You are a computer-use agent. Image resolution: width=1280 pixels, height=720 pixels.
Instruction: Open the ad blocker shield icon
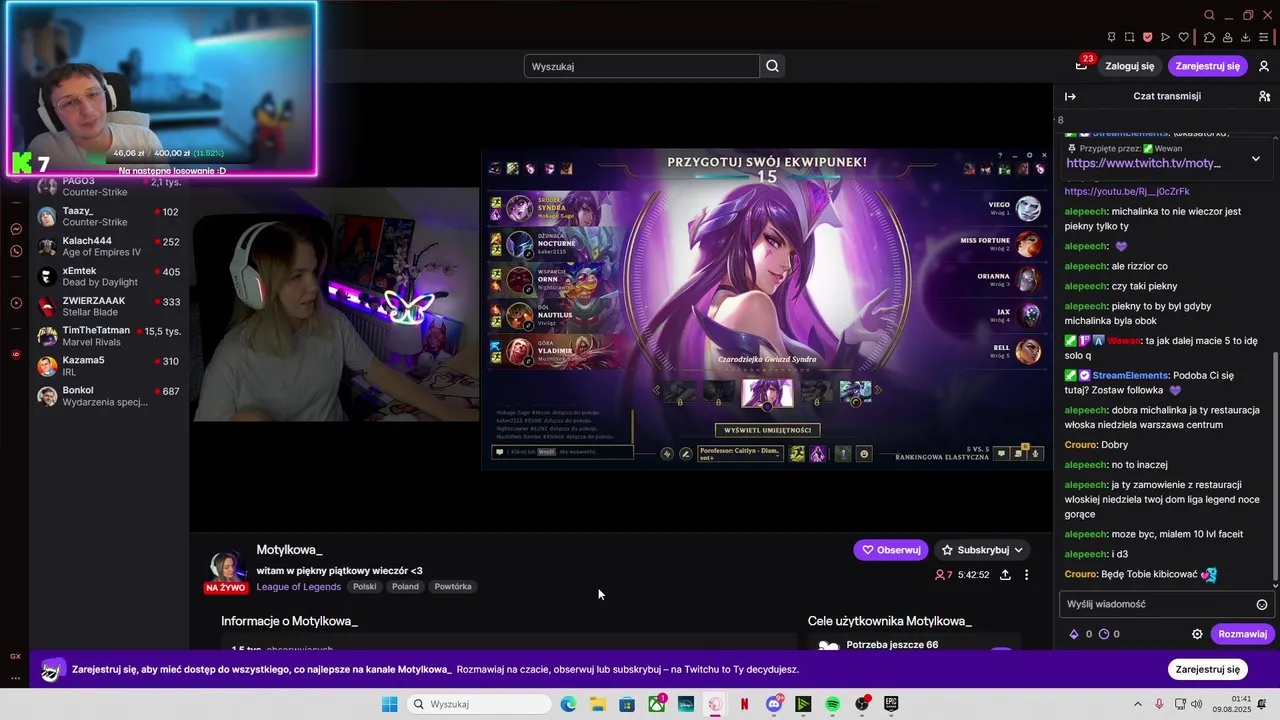[x=1147, y=37]
